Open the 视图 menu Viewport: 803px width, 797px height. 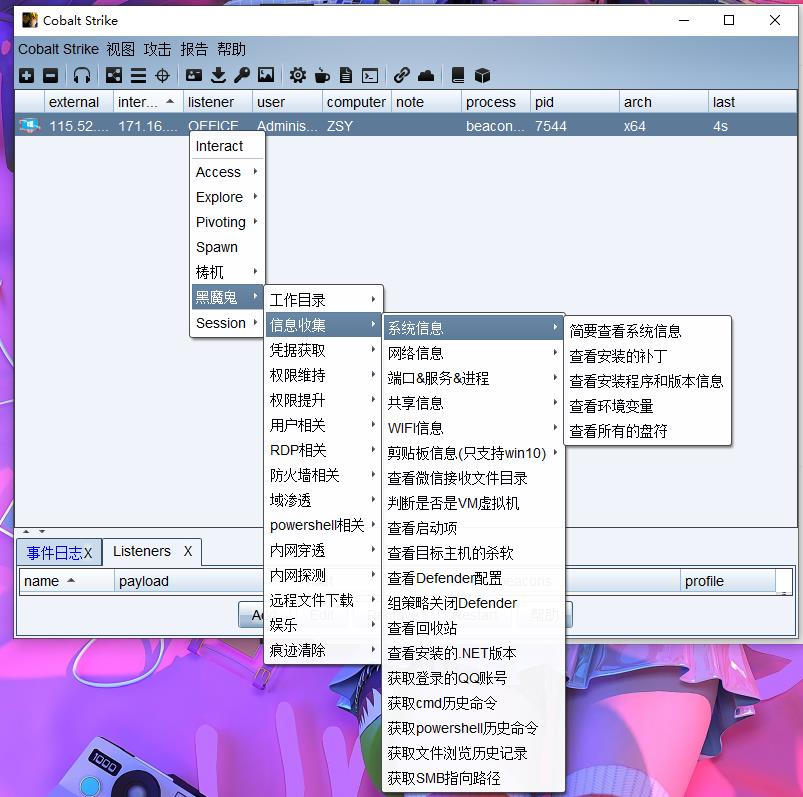click(121, 49)
